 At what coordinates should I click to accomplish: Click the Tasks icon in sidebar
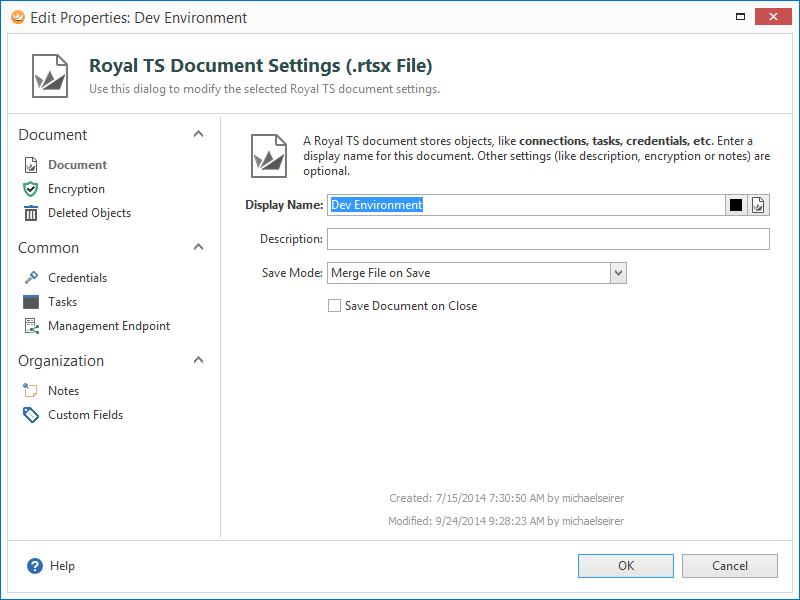tap(30, 302)
